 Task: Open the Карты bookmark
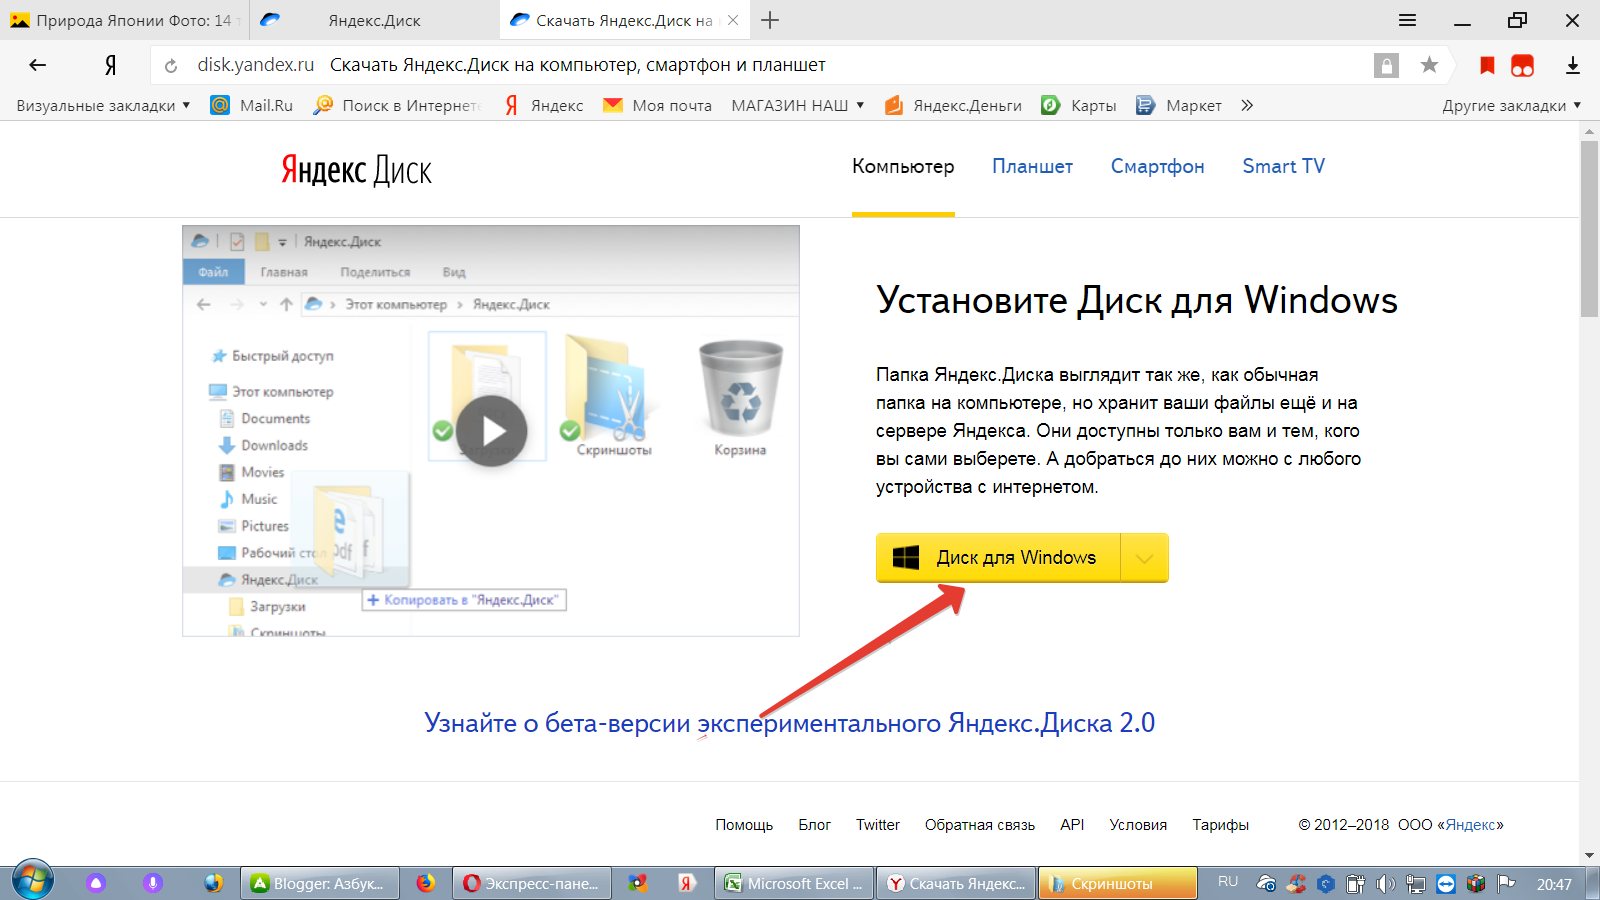click(x=1079, y=105)
